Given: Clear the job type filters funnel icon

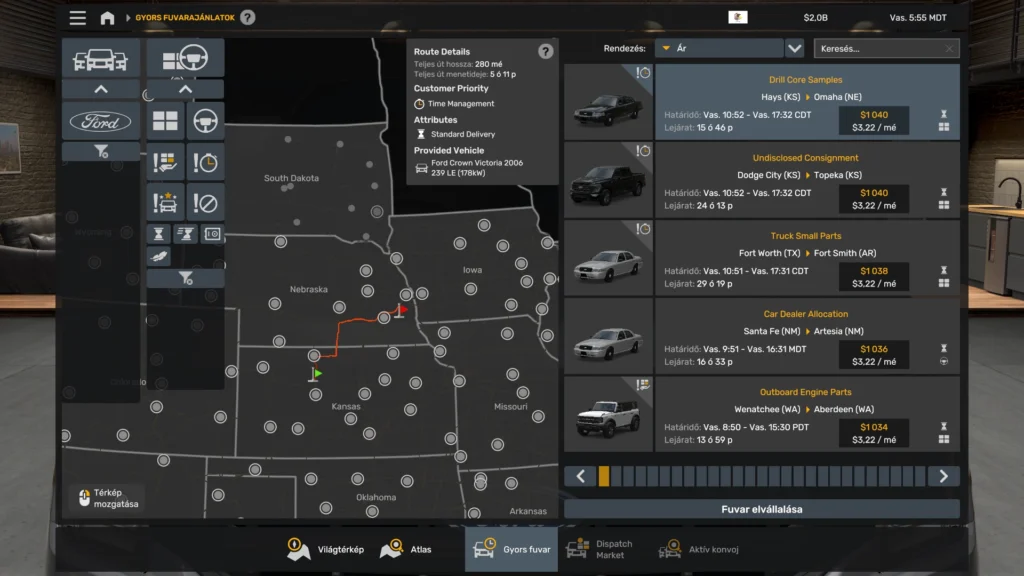Looking at the screenshot, I should tap(185, 279).
